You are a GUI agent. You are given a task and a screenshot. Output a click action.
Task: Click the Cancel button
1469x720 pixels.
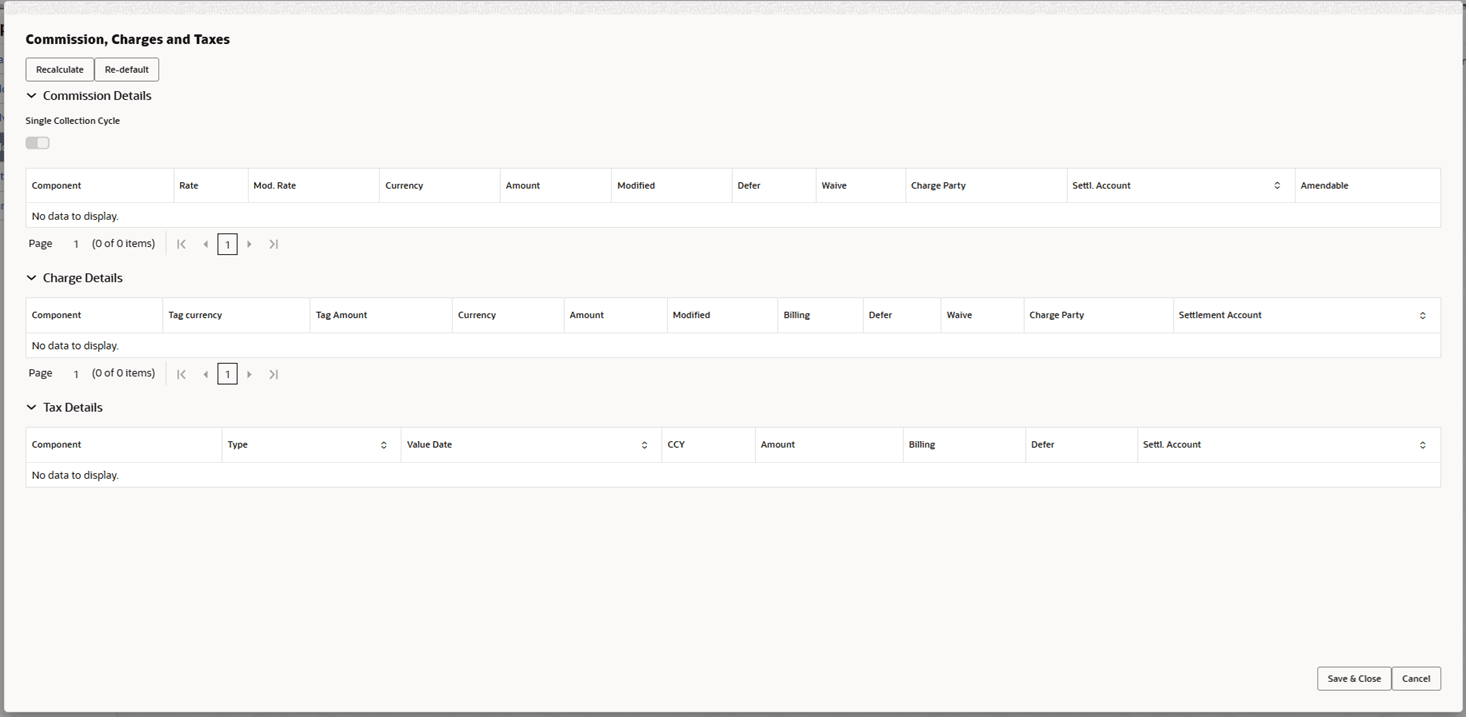pos(1416,678)
